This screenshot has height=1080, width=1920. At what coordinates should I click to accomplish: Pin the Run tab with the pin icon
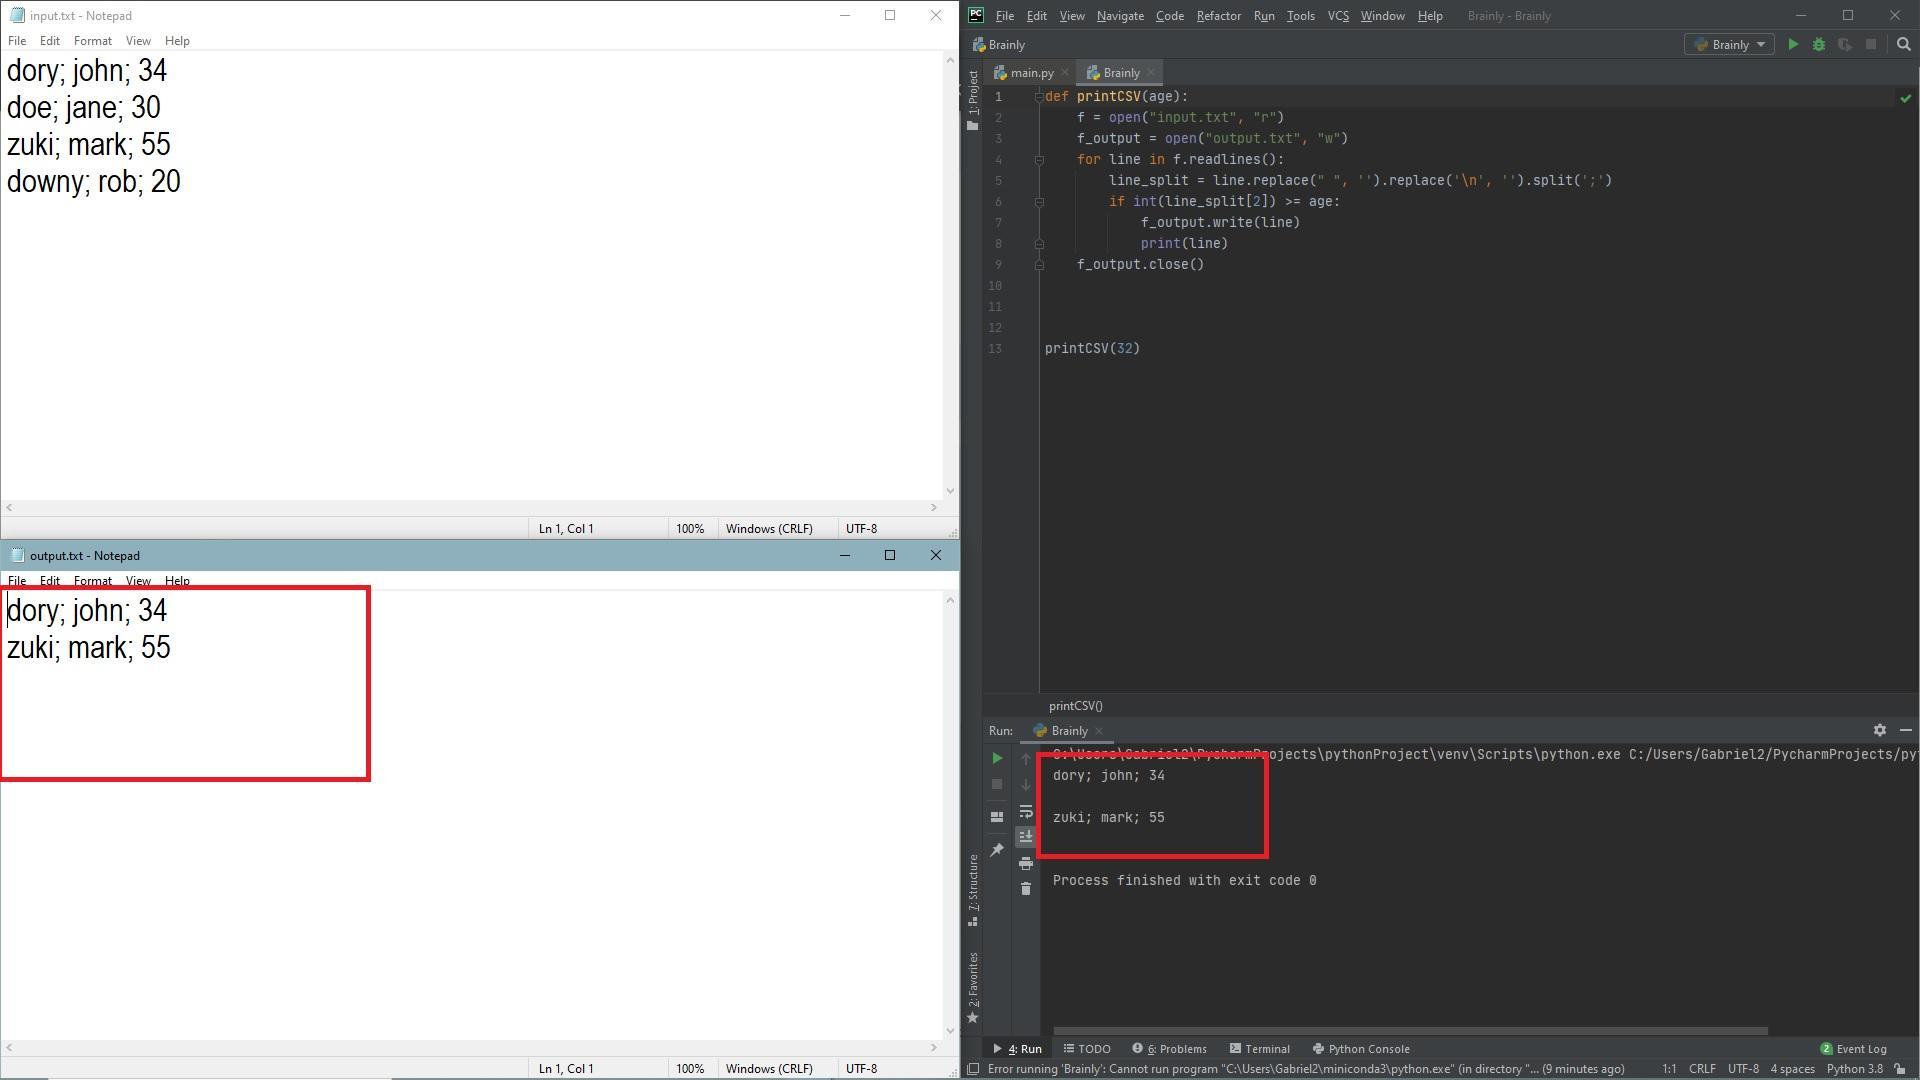[997, 850]
